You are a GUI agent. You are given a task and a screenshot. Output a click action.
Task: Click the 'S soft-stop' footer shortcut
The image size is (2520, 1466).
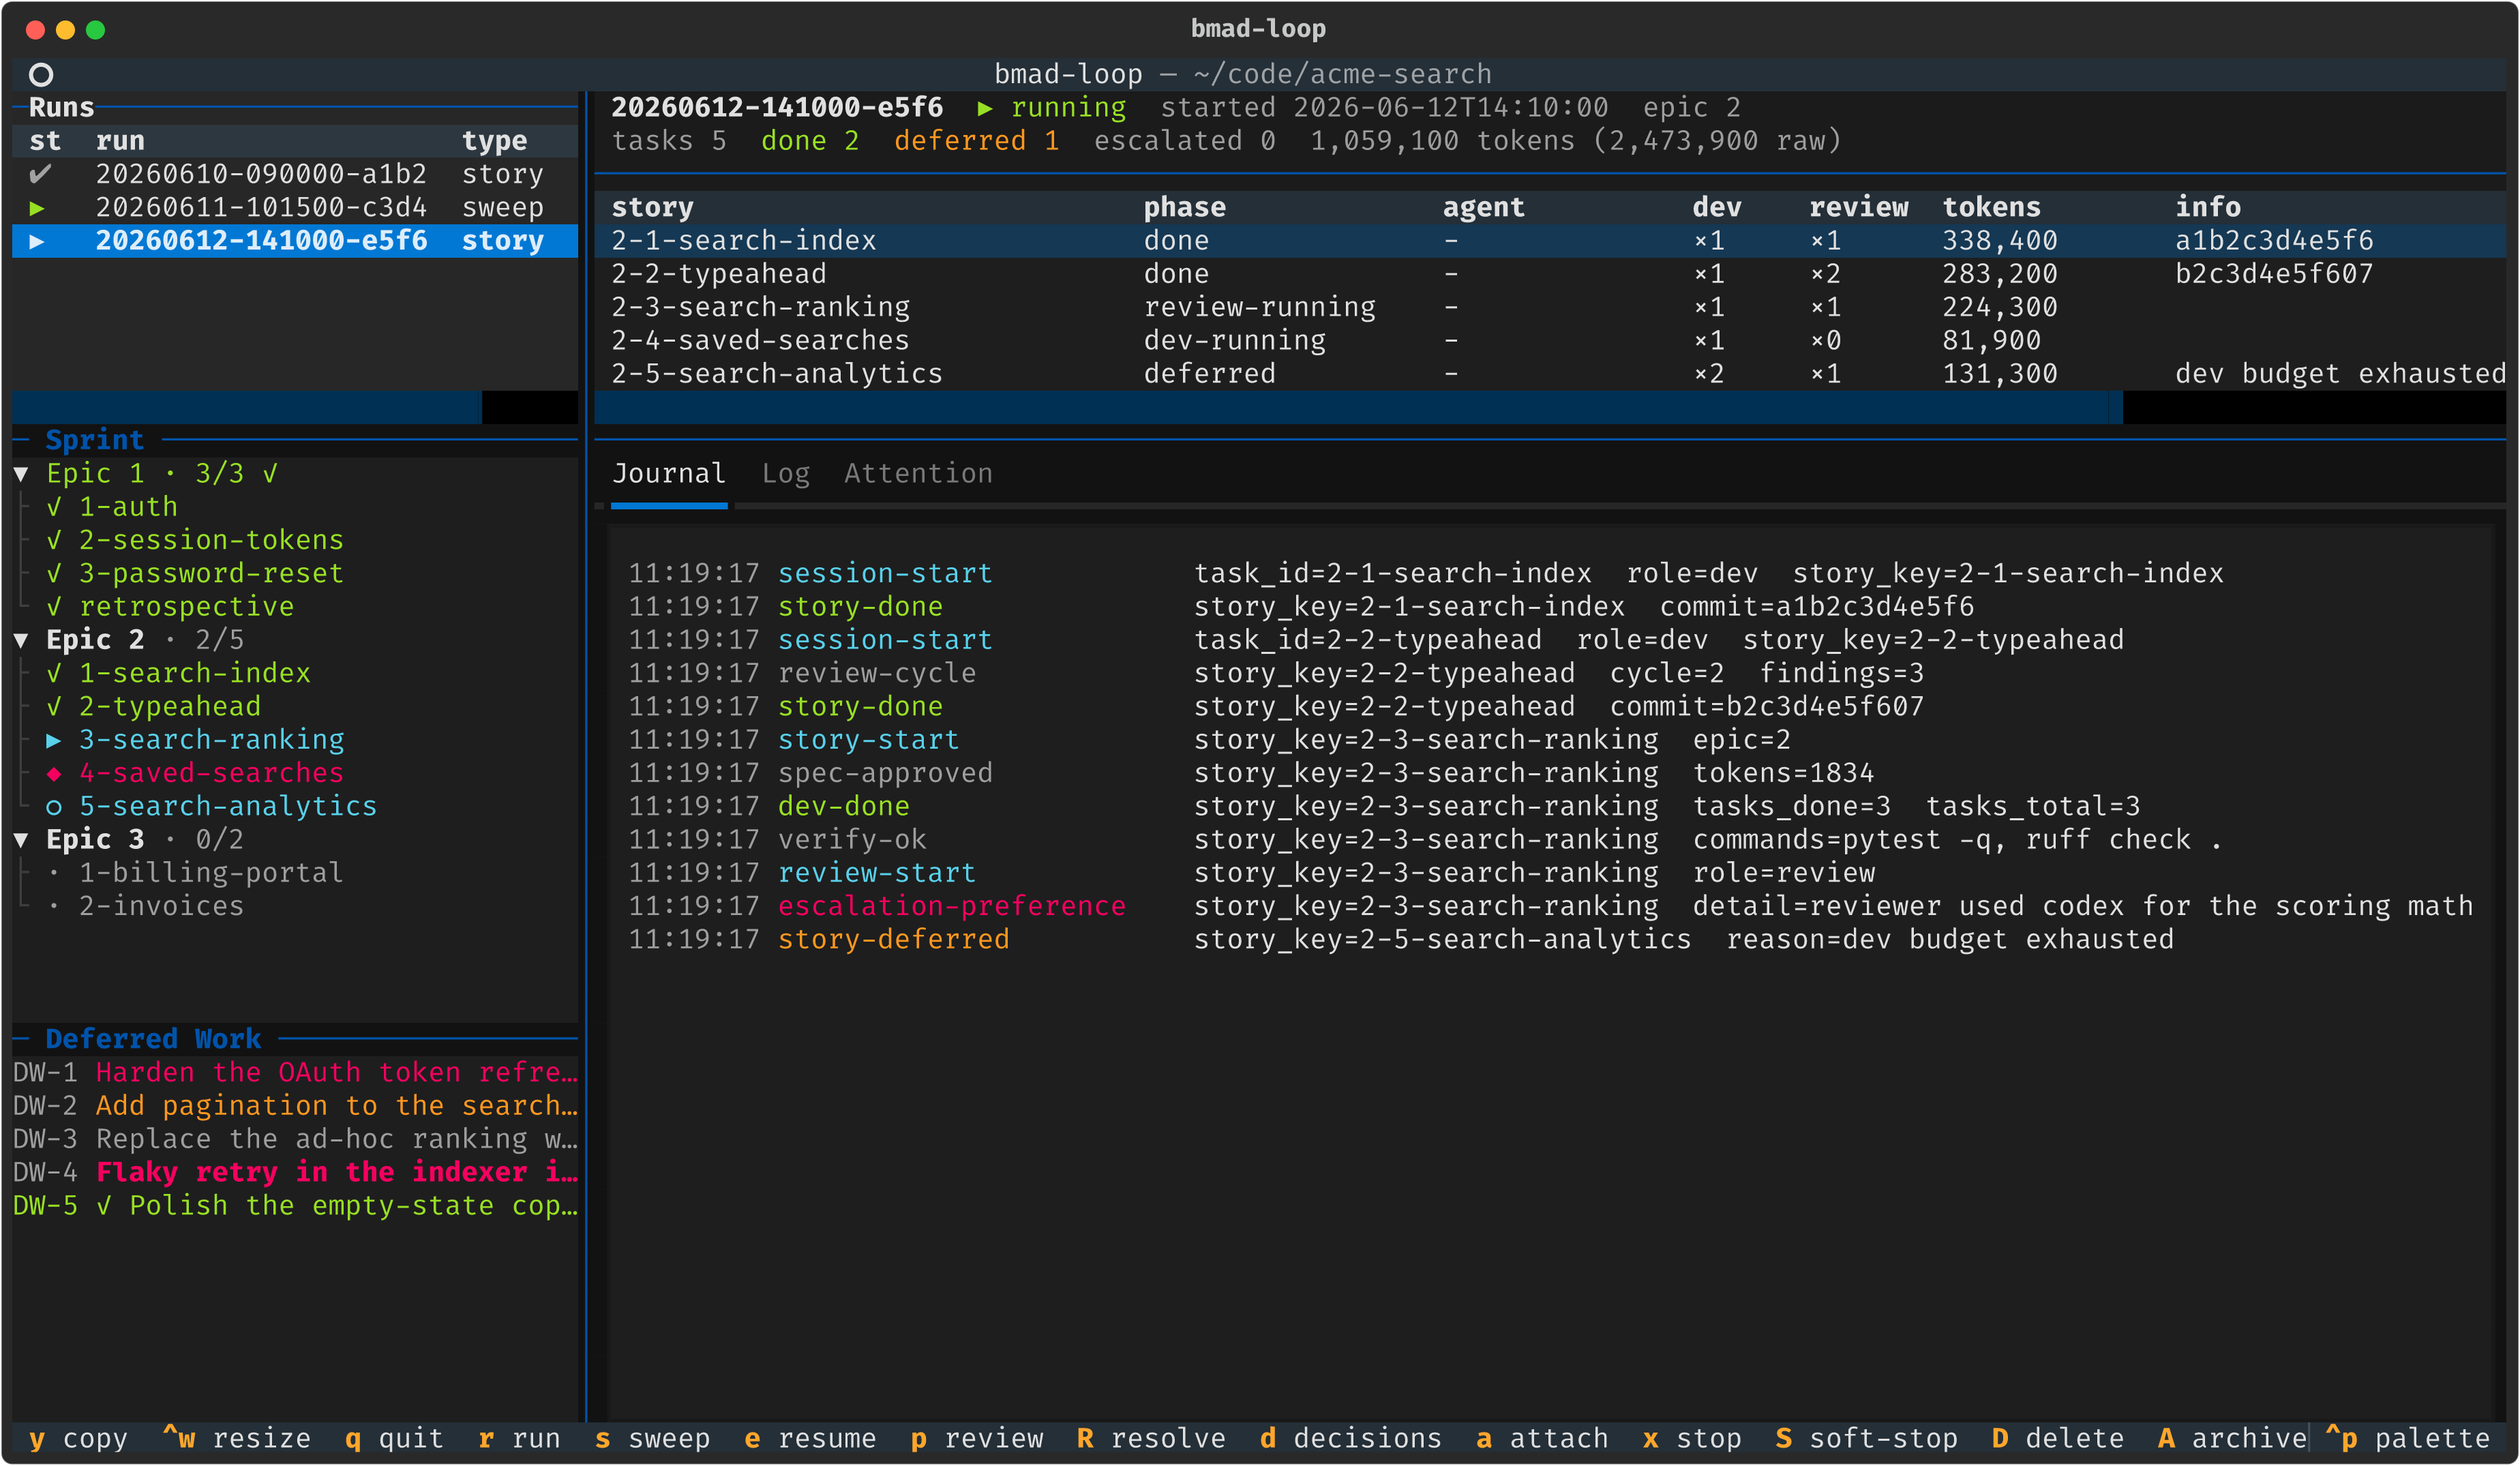coord(1866,1439)
